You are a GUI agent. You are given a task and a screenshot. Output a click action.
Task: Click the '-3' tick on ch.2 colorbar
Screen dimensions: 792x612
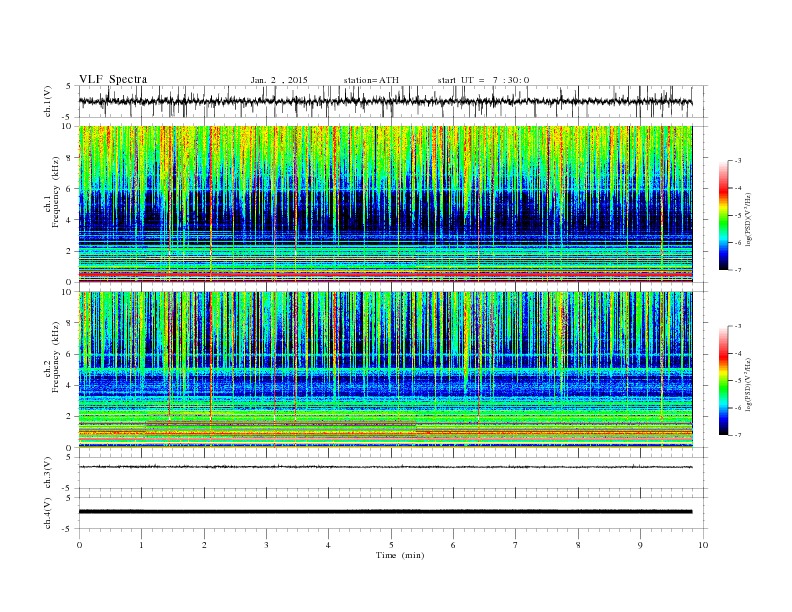click(x=738, y=326)
